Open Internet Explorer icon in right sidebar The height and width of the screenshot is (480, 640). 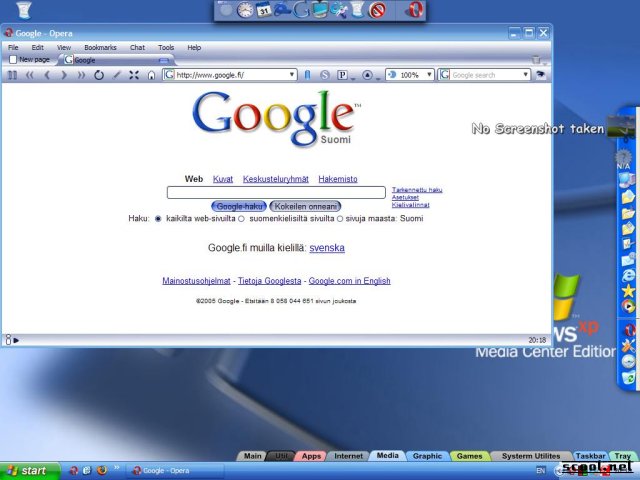click(x=629, y=275)
